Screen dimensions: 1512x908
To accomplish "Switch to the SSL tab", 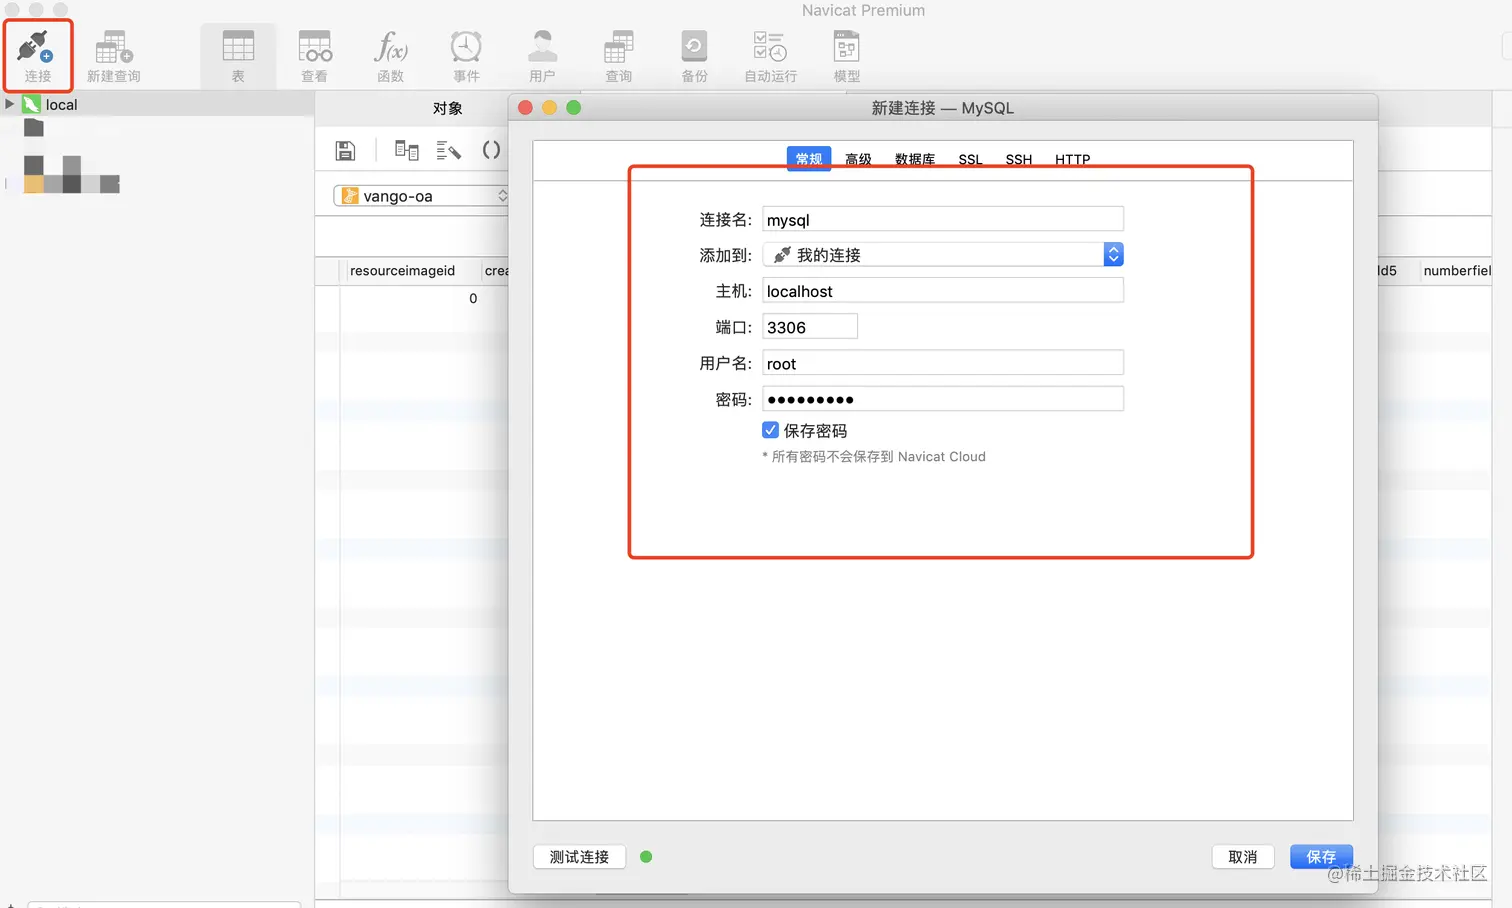I will coord(970,159).
